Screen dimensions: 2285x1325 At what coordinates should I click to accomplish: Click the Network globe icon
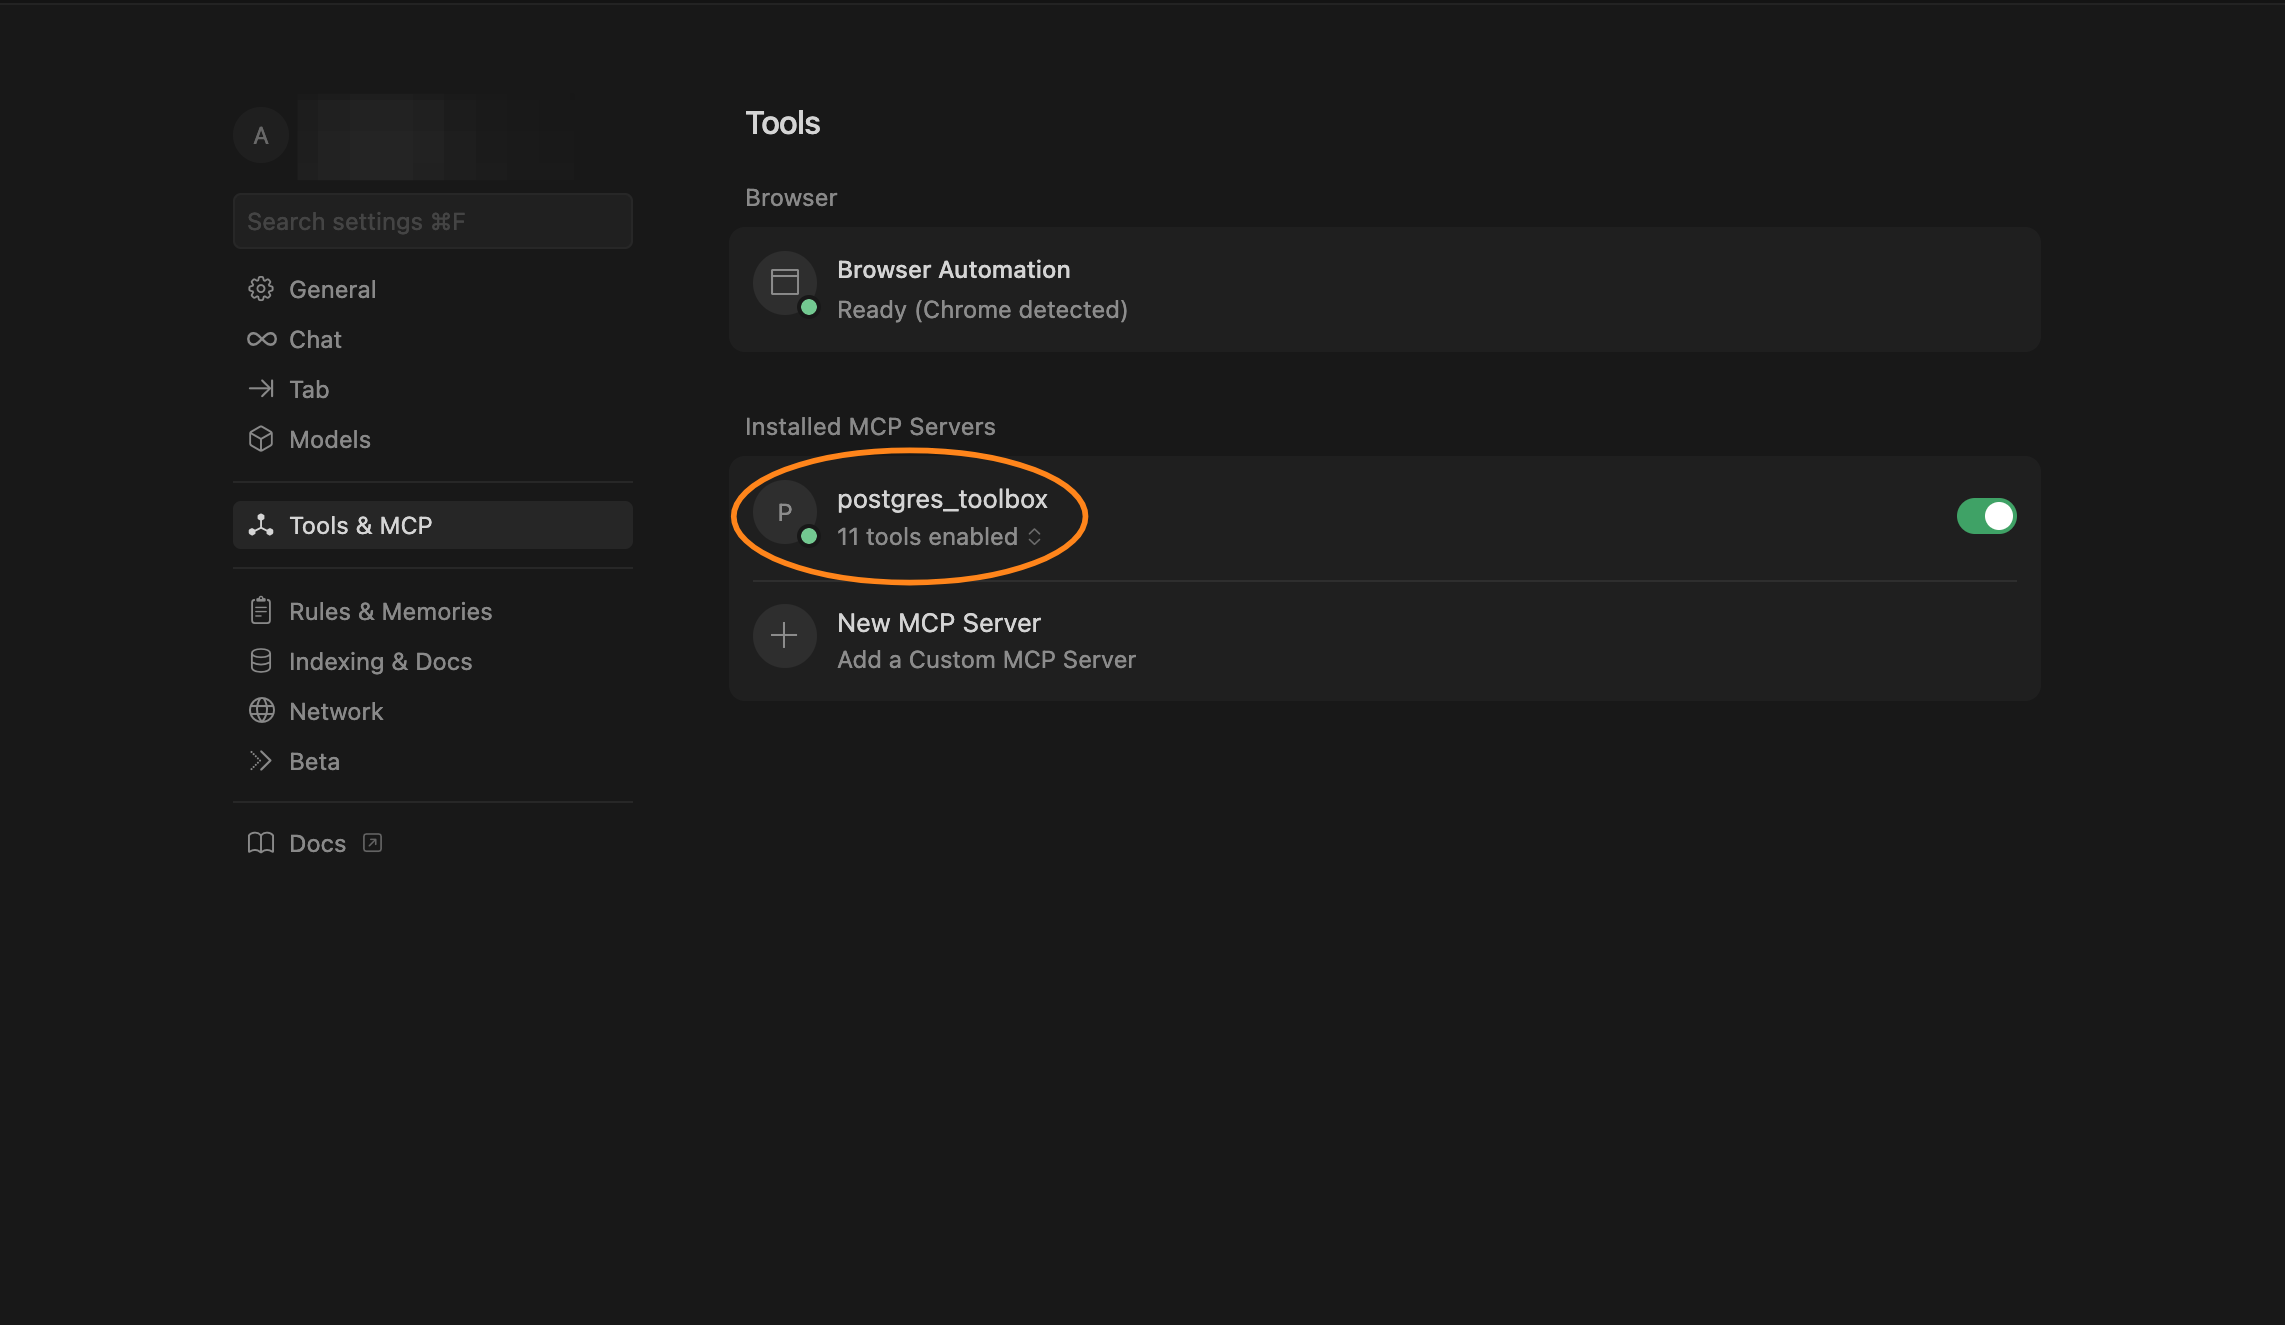[261, 711]
